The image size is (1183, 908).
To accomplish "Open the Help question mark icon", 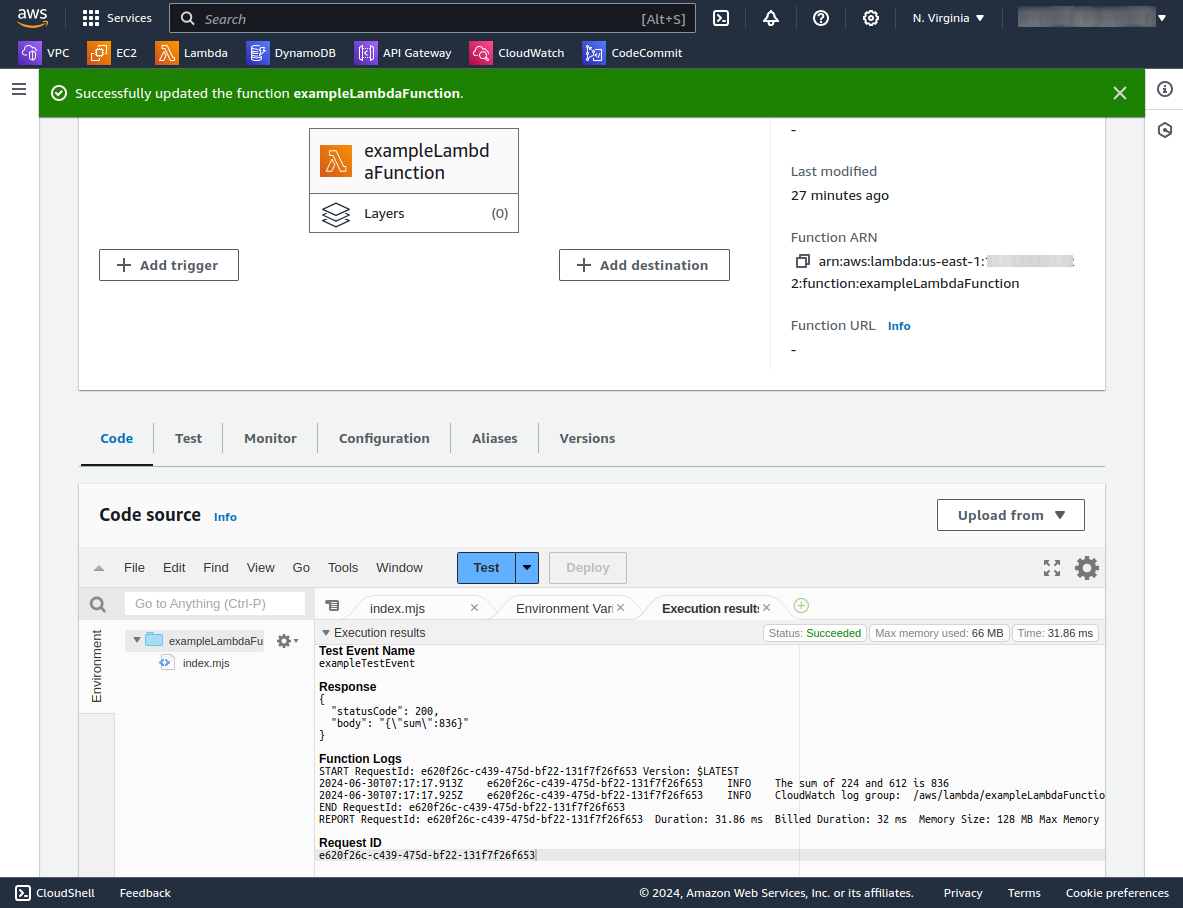I will (820, 18).
